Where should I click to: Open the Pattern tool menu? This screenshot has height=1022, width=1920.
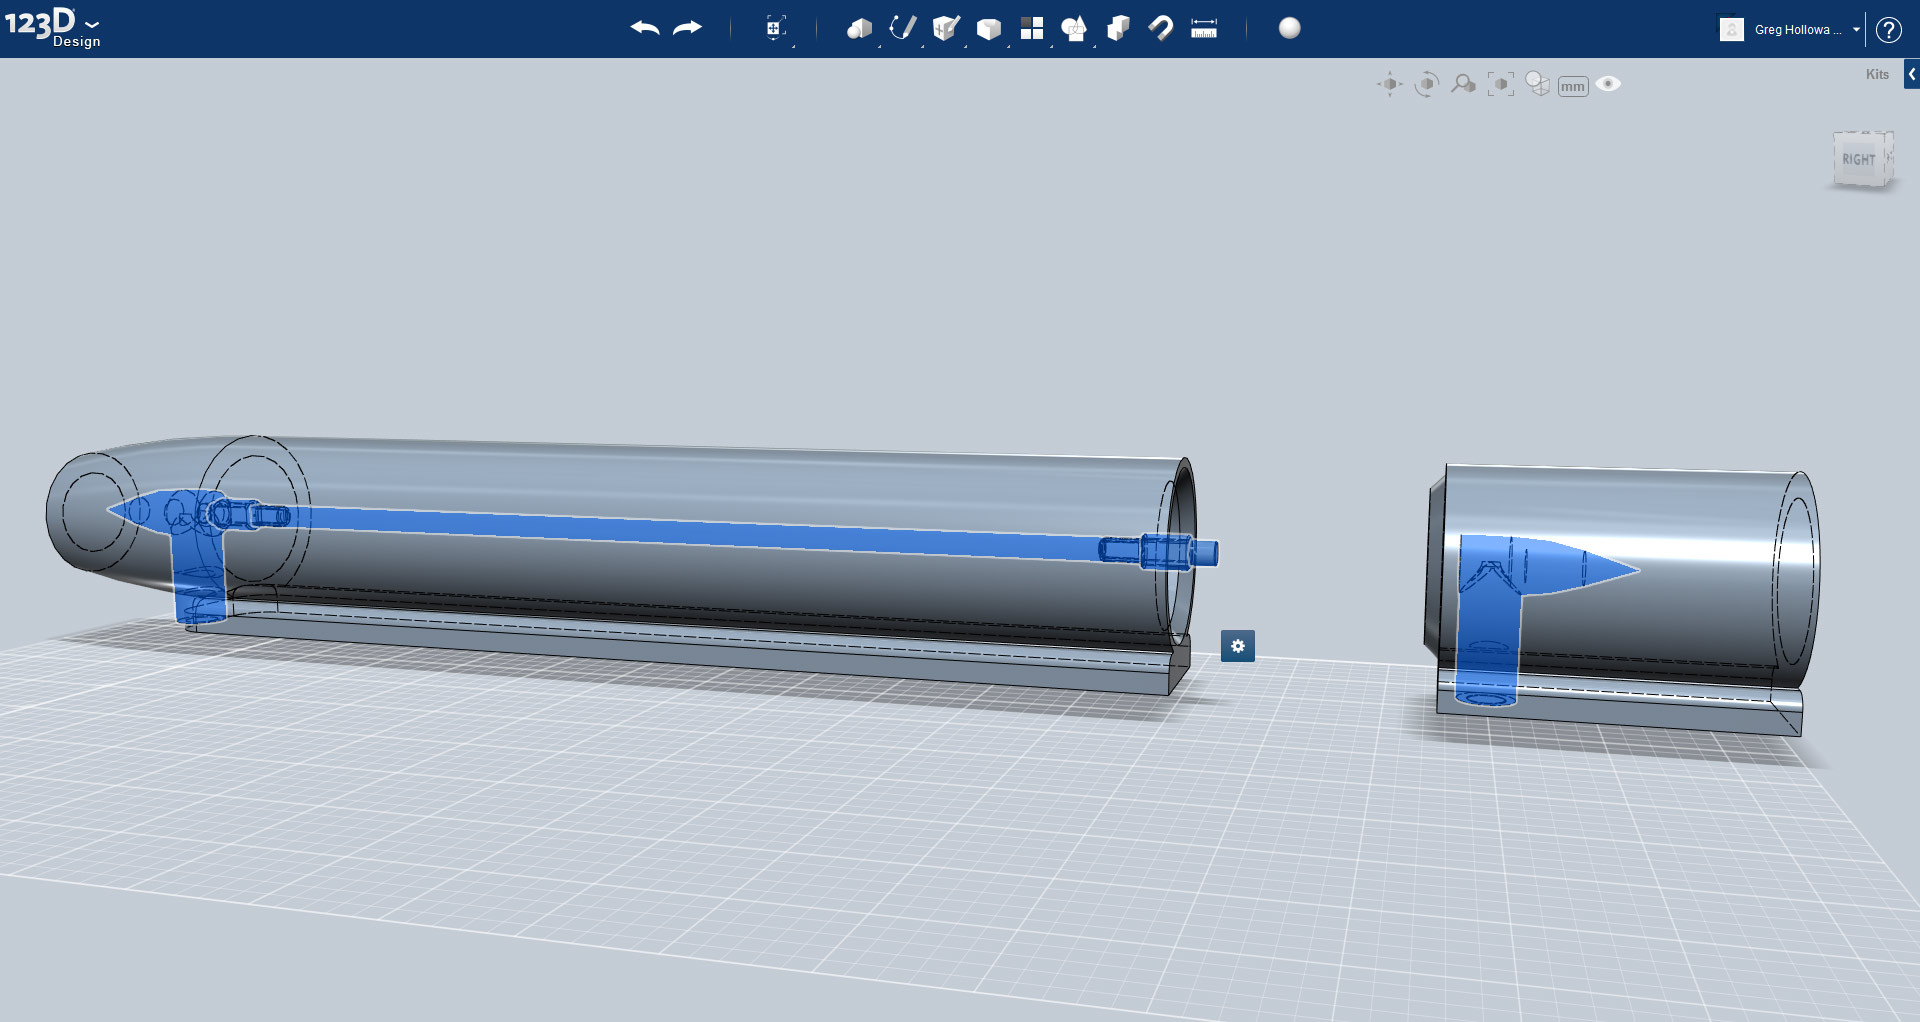tap(1032, 28)
